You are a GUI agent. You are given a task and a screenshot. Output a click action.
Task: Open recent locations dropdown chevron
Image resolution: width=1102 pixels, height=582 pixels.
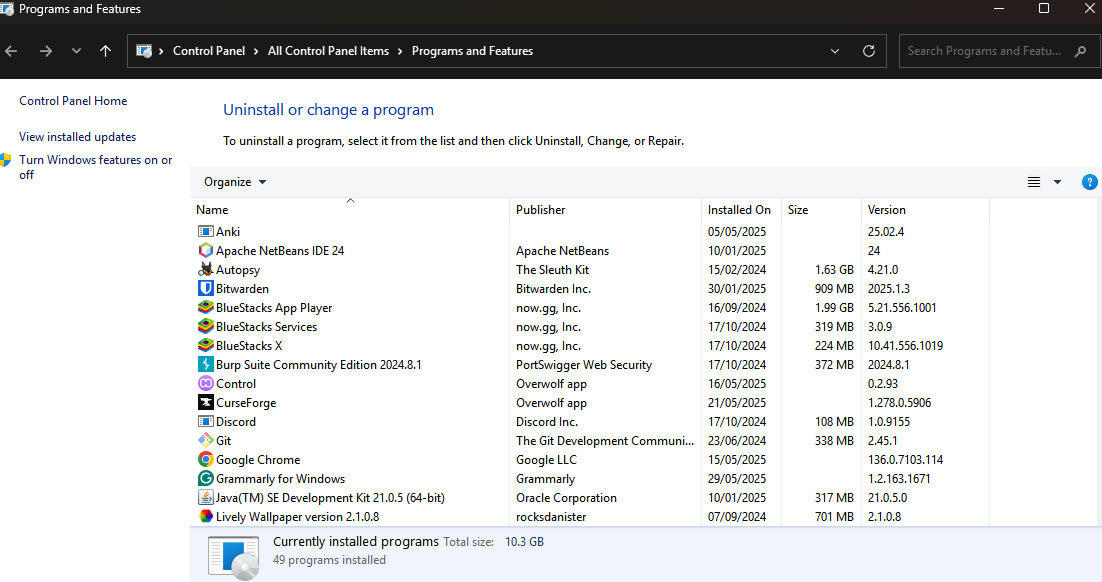77,51
